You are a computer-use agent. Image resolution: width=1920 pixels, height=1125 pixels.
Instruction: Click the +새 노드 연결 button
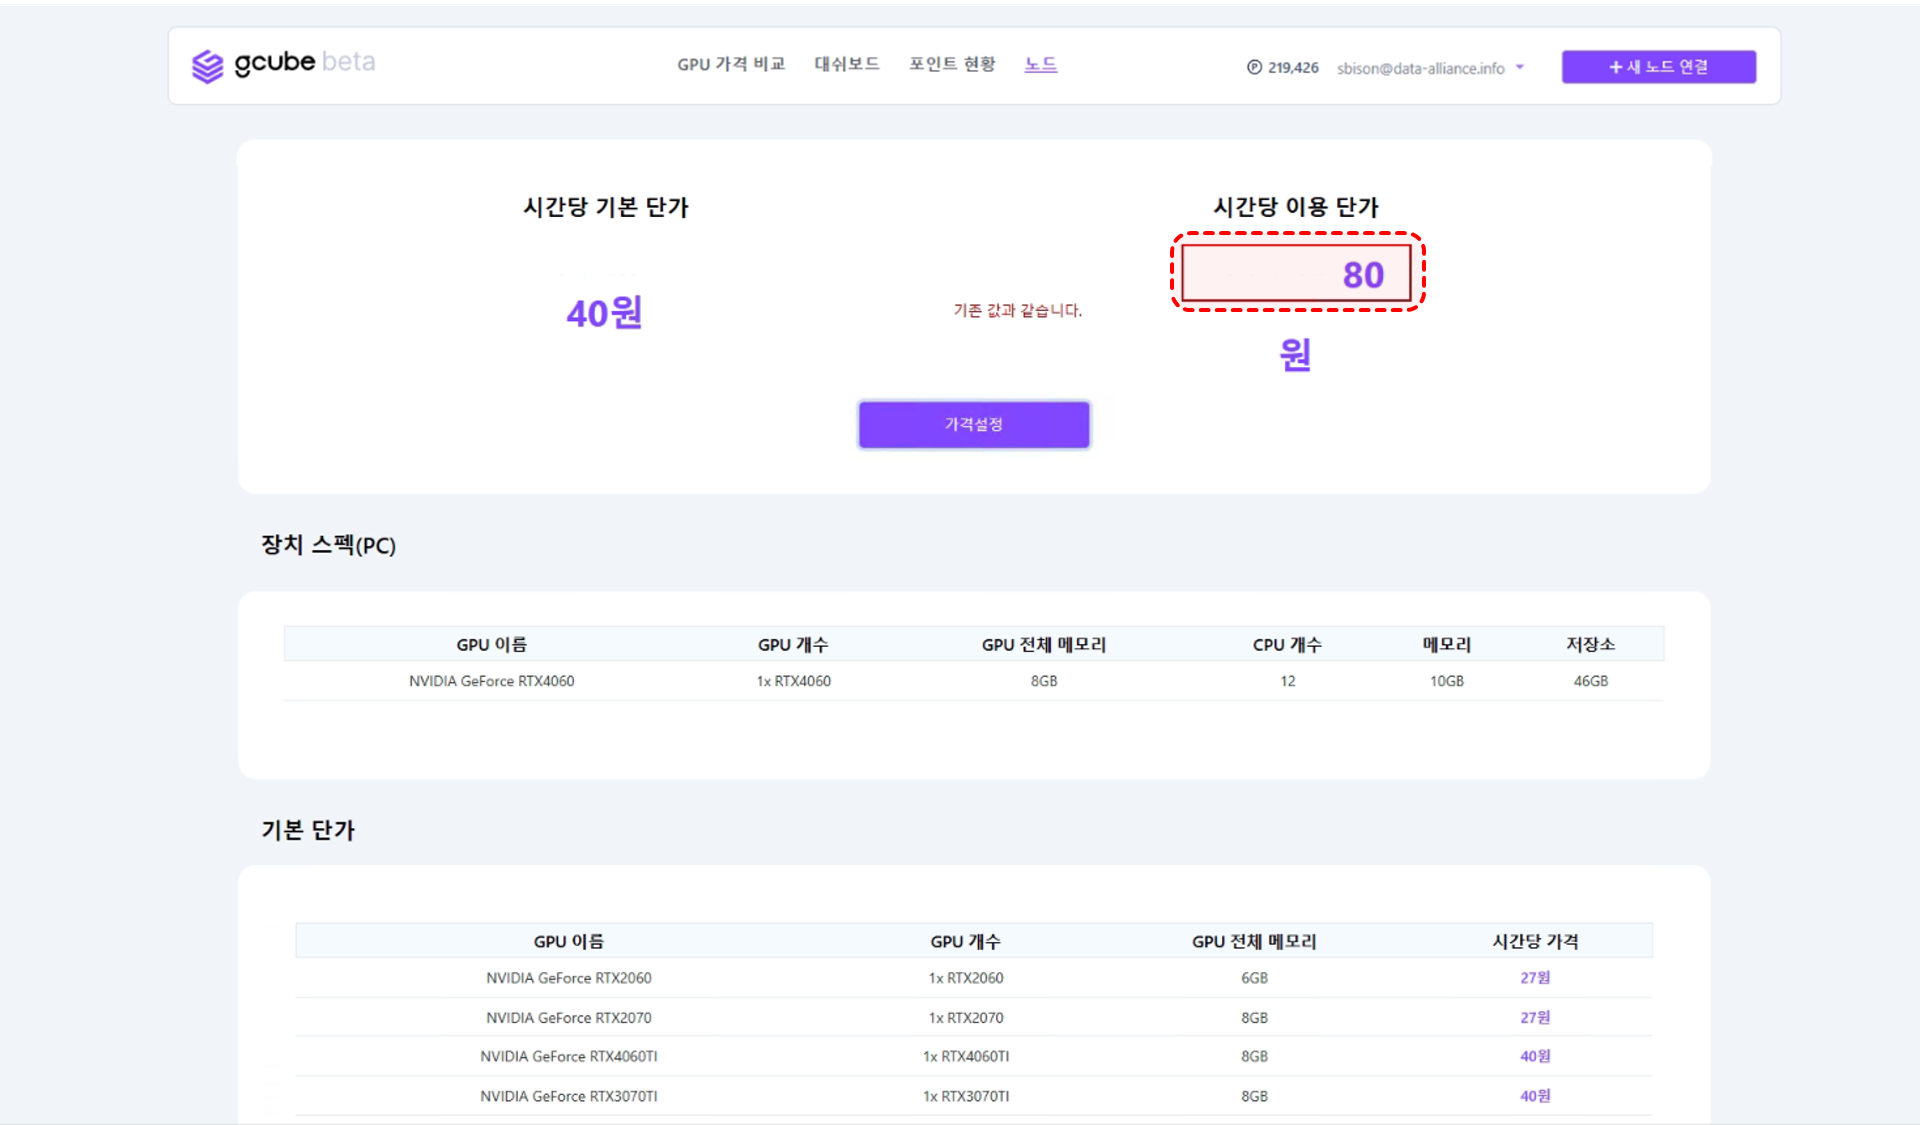point(1659,67)
